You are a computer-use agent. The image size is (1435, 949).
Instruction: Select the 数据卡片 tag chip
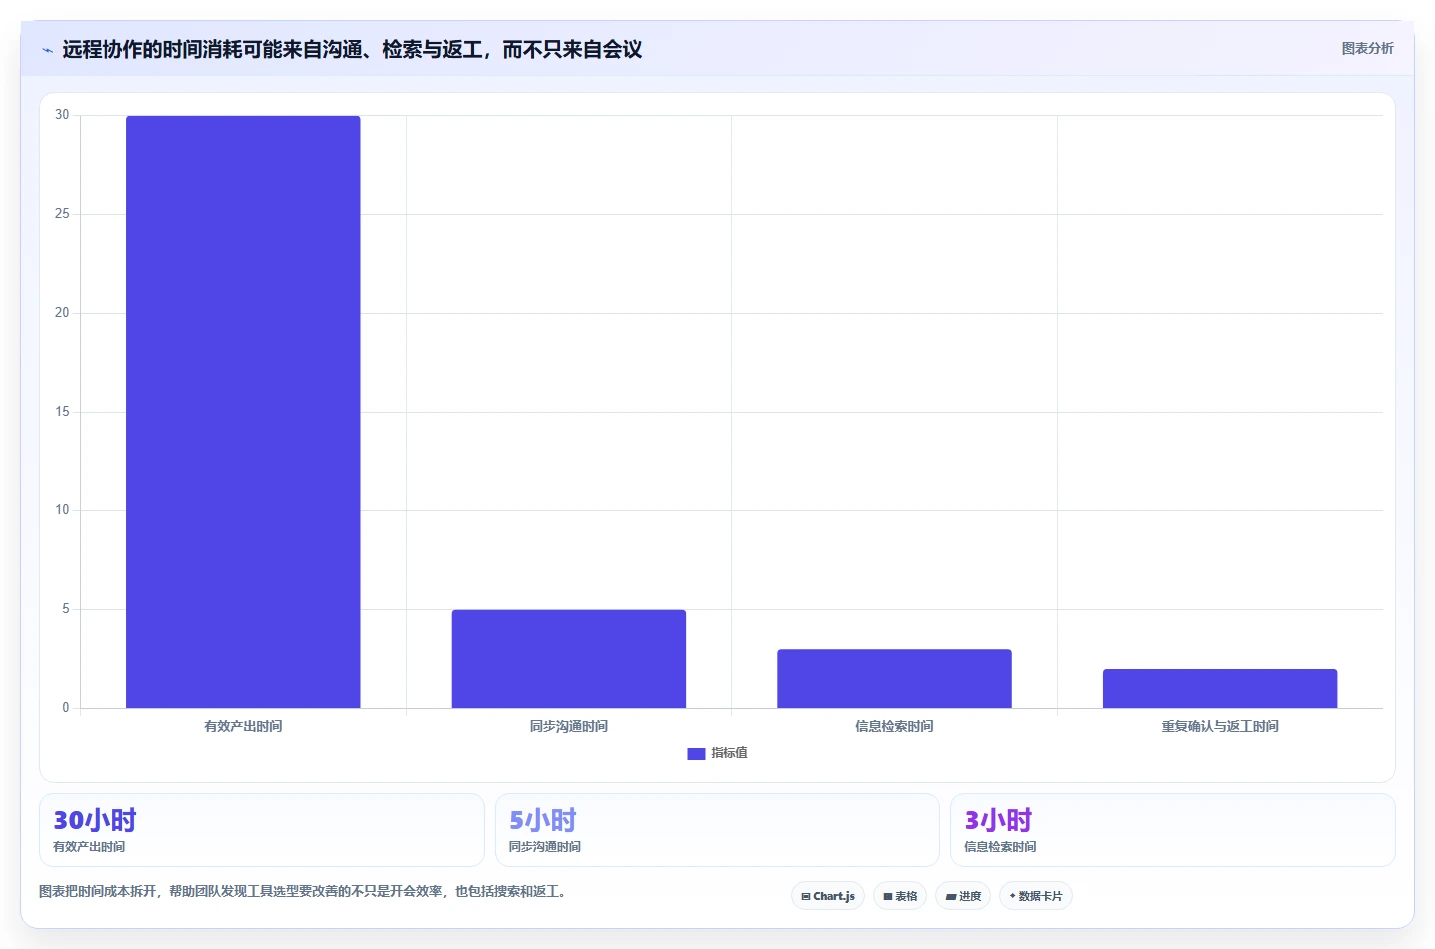pyautogui.click(x=1036, y=896)
